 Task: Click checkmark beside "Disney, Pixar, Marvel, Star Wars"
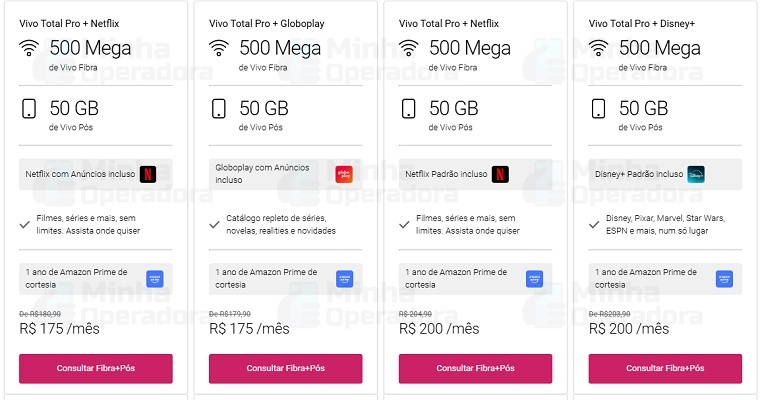[x=594, y=225]
